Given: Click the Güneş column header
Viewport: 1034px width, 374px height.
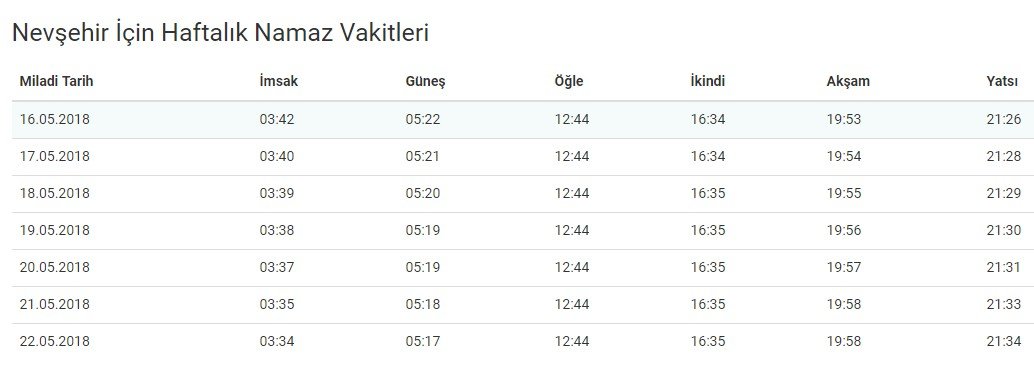Looking at the screenshot, I should pyautogui.click(x=425, y=82).
